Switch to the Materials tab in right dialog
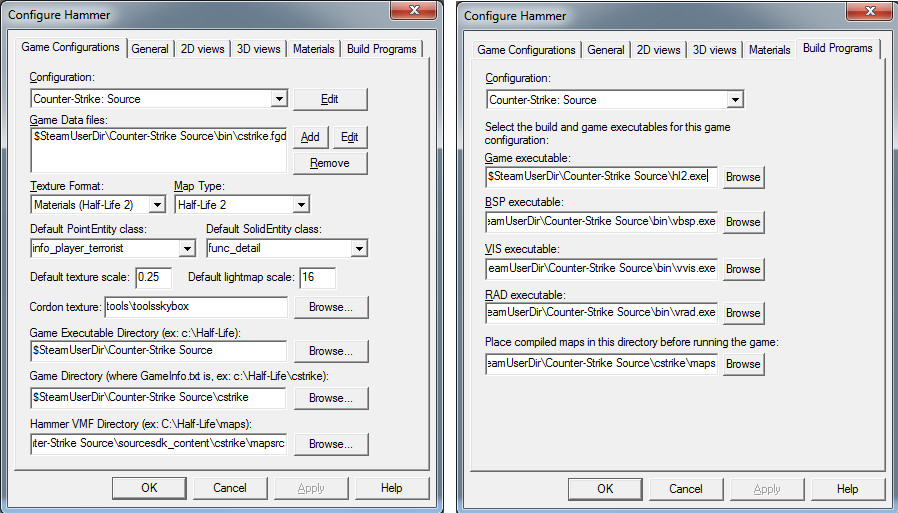 pos(769,50)
